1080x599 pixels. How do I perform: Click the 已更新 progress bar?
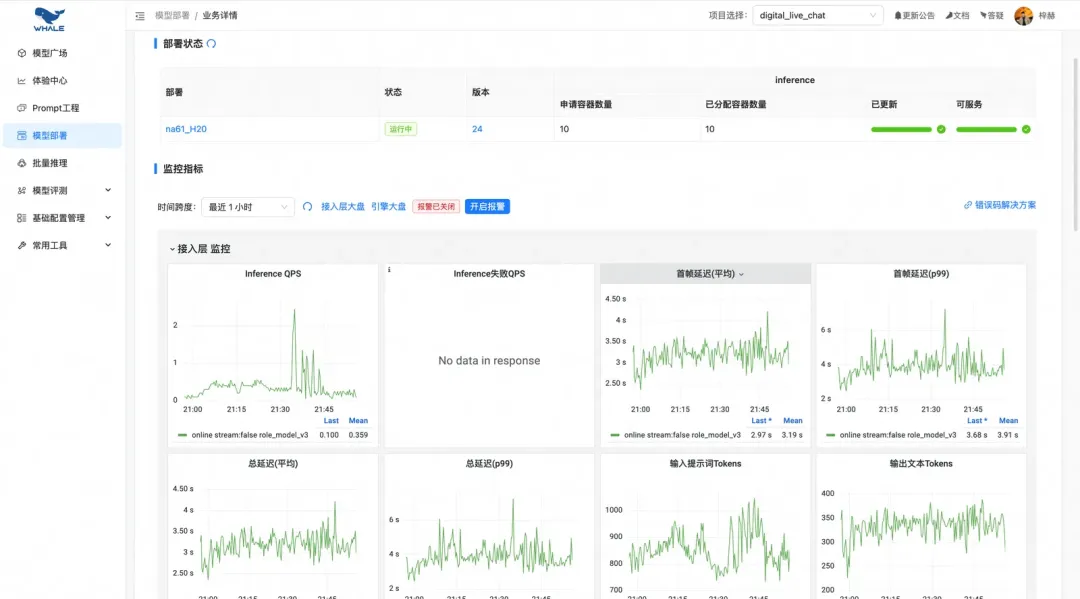[x=901, y=129]
